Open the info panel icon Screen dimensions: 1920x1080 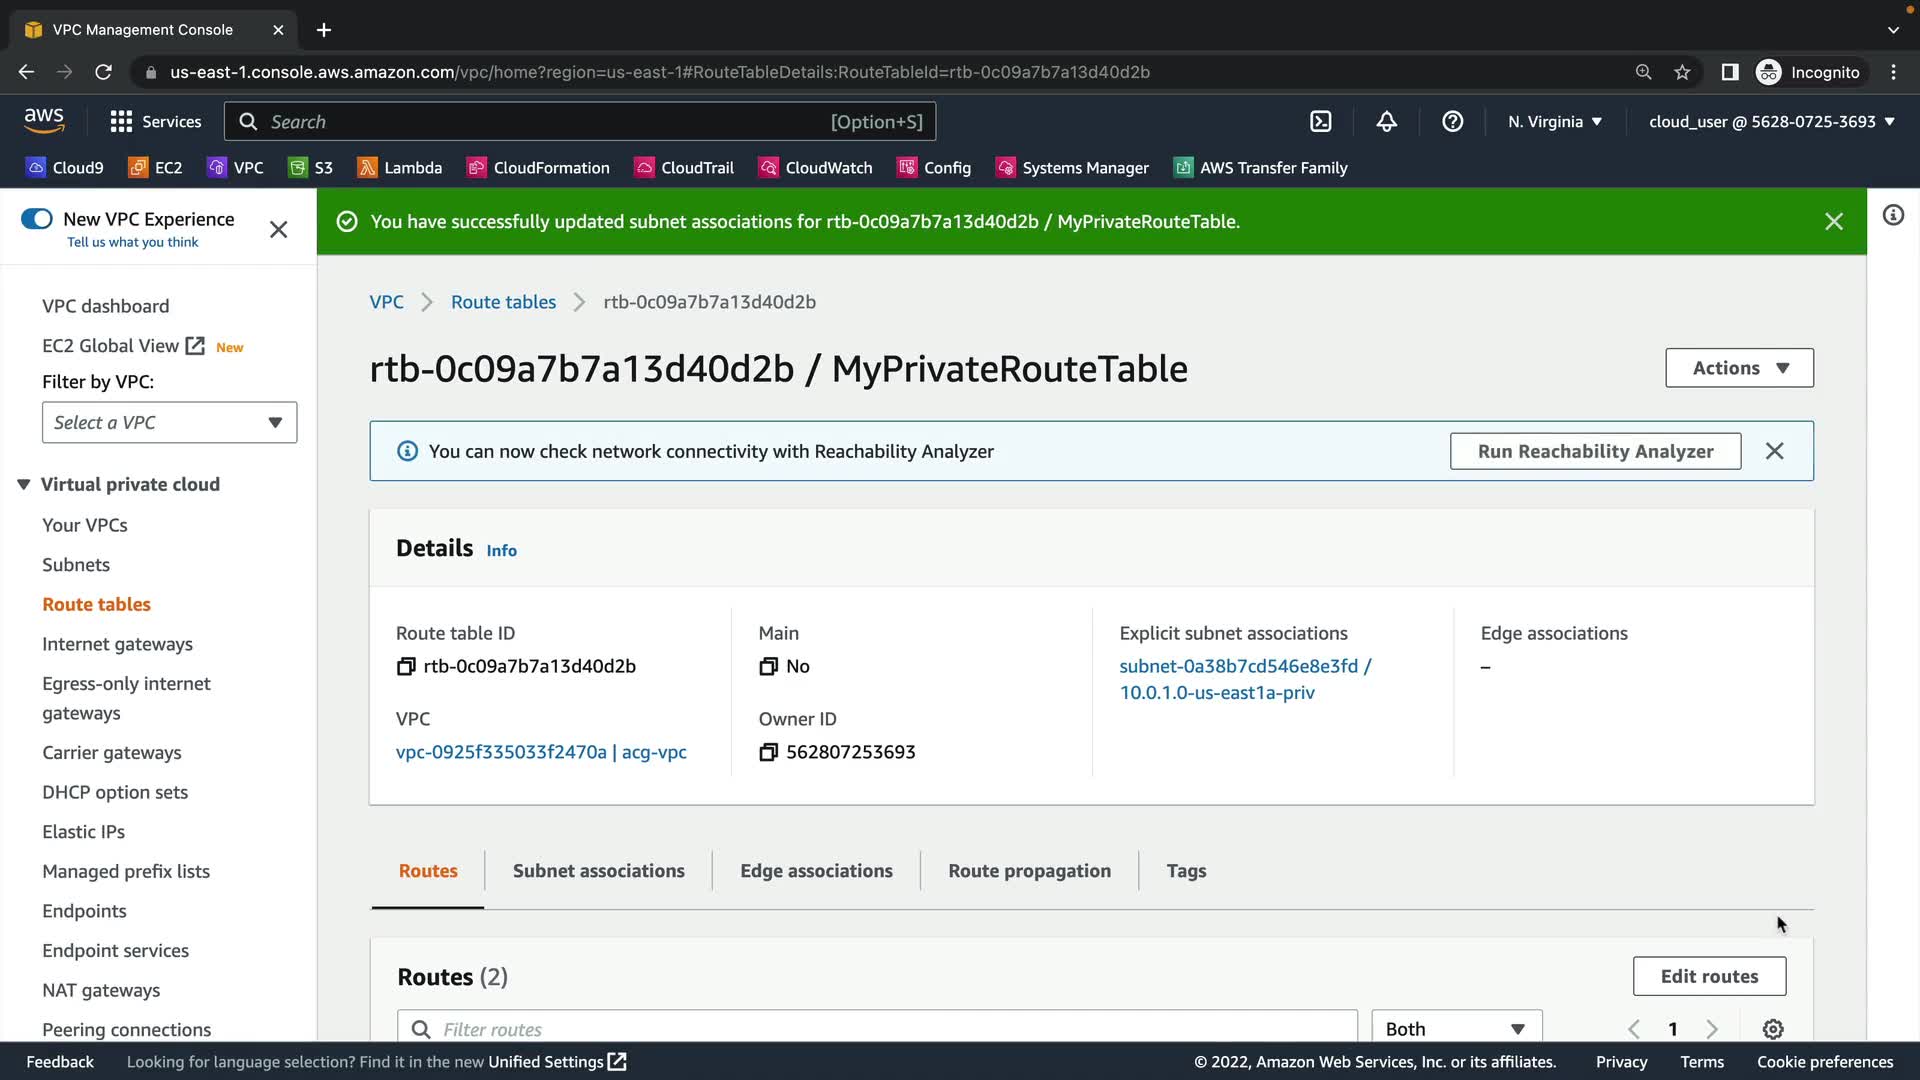(x=1892, y=215)
